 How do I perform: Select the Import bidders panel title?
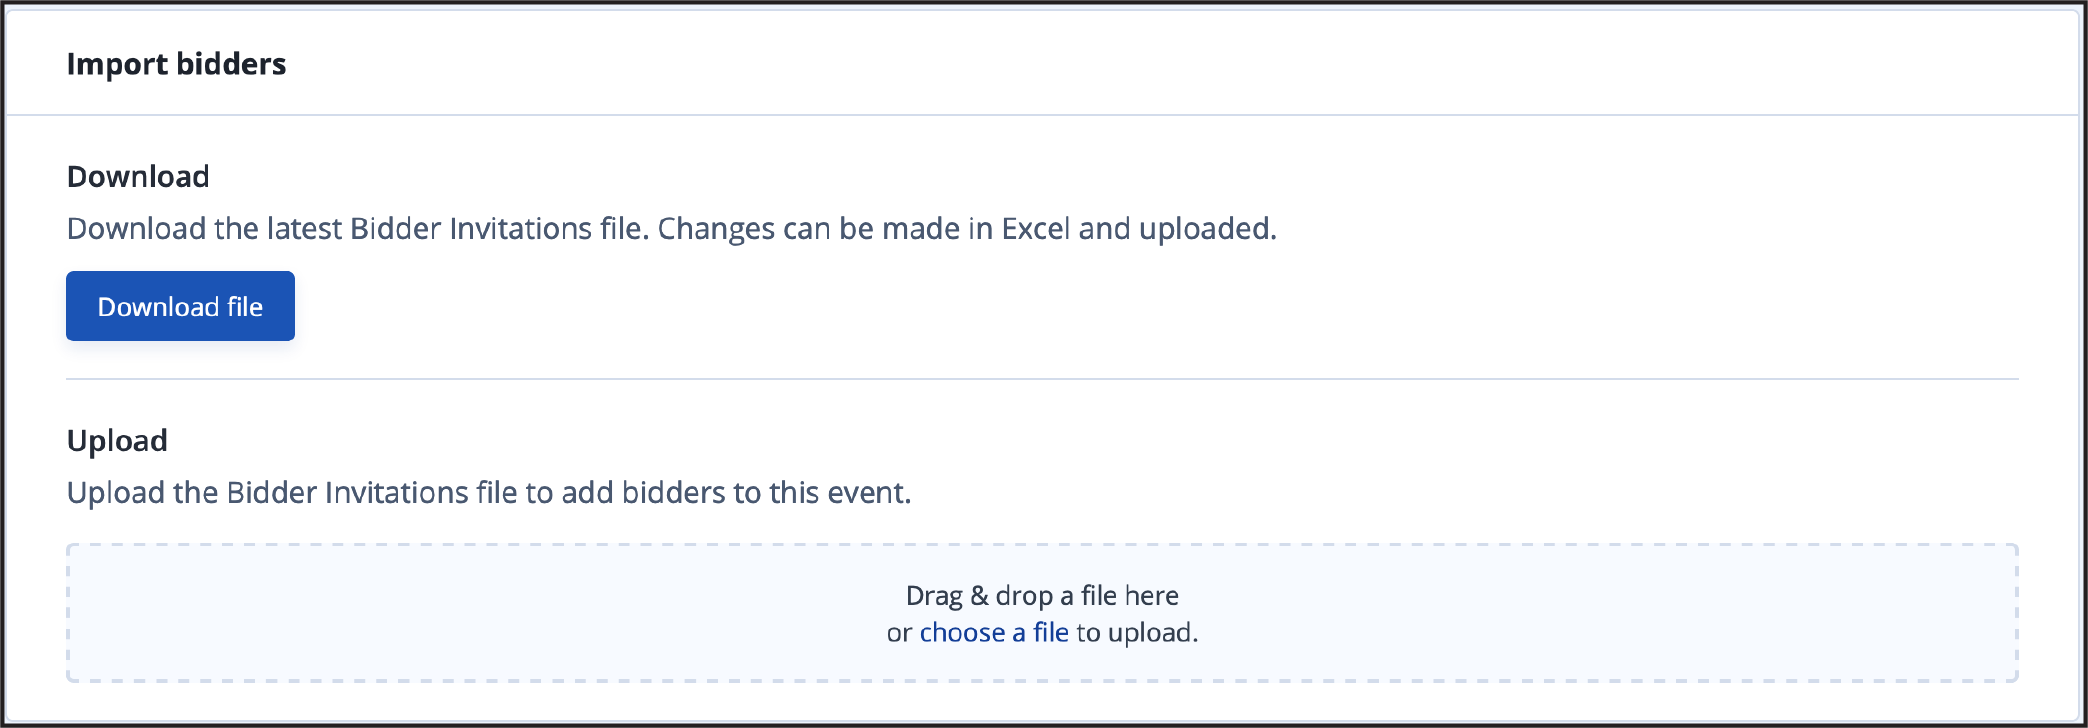point(176,64)
